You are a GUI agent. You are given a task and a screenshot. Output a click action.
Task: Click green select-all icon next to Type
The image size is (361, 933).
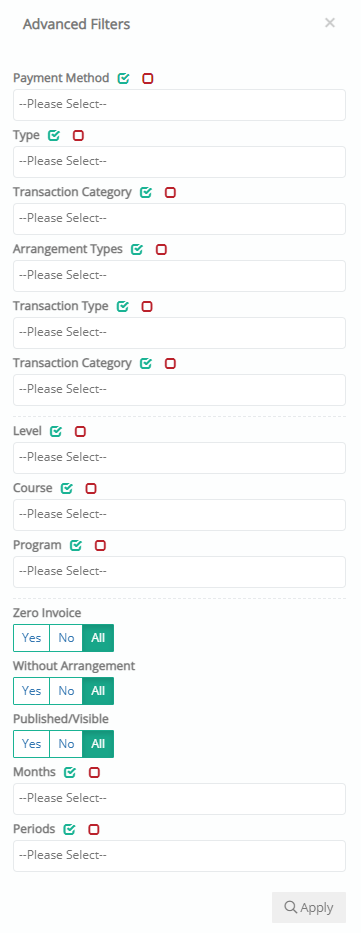(54, 136)
